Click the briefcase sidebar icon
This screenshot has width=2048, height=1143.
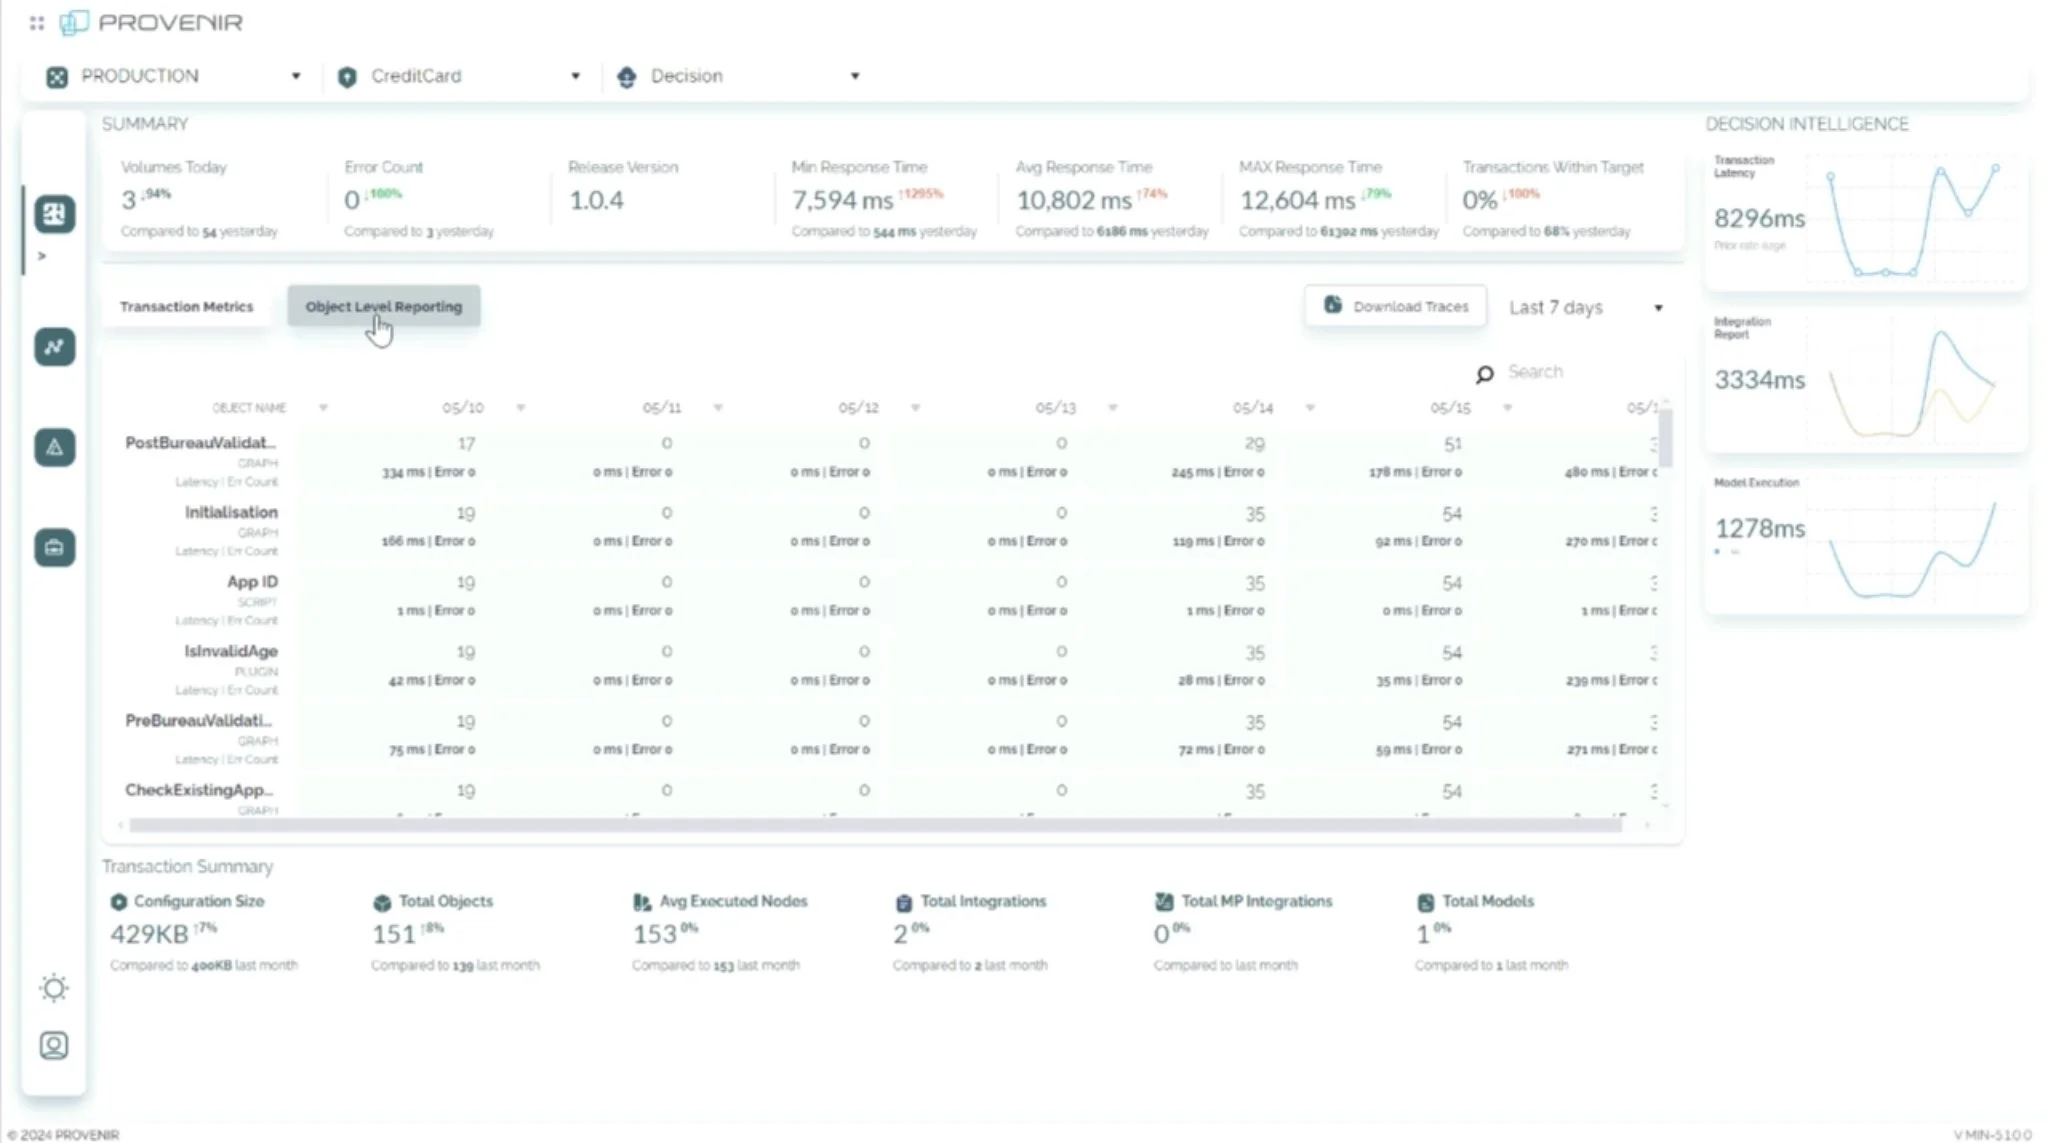click(54, 547)
